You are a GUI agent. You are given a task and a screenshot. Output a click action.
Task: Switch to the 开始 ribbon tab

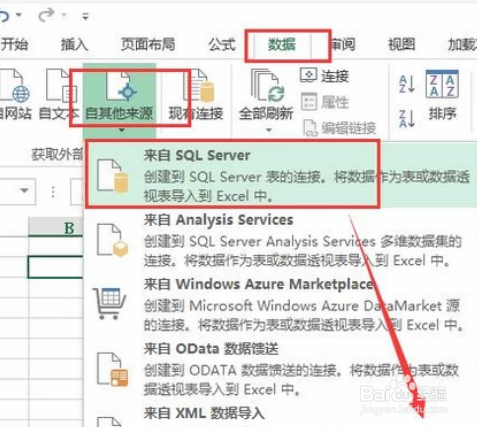(14, 45)
